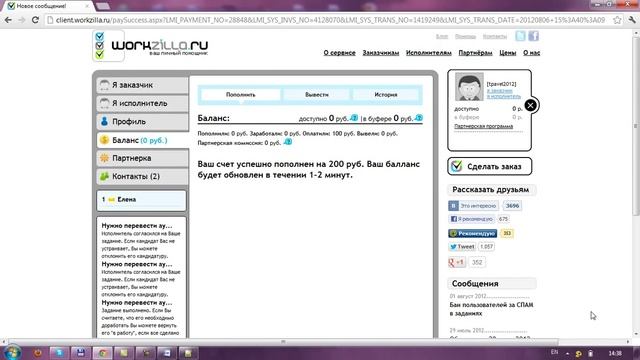This screenshot has height=360, width=640.
Task: Click Партнерская программа link
Action: point(484,126)
